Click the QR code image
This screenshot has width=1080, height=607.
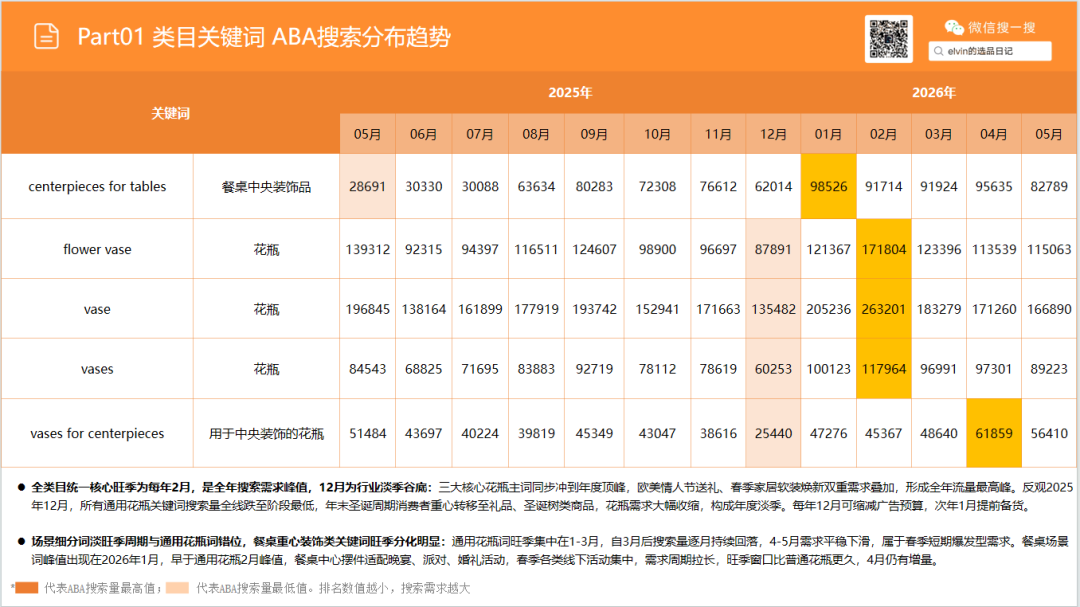tap(889, 39)
